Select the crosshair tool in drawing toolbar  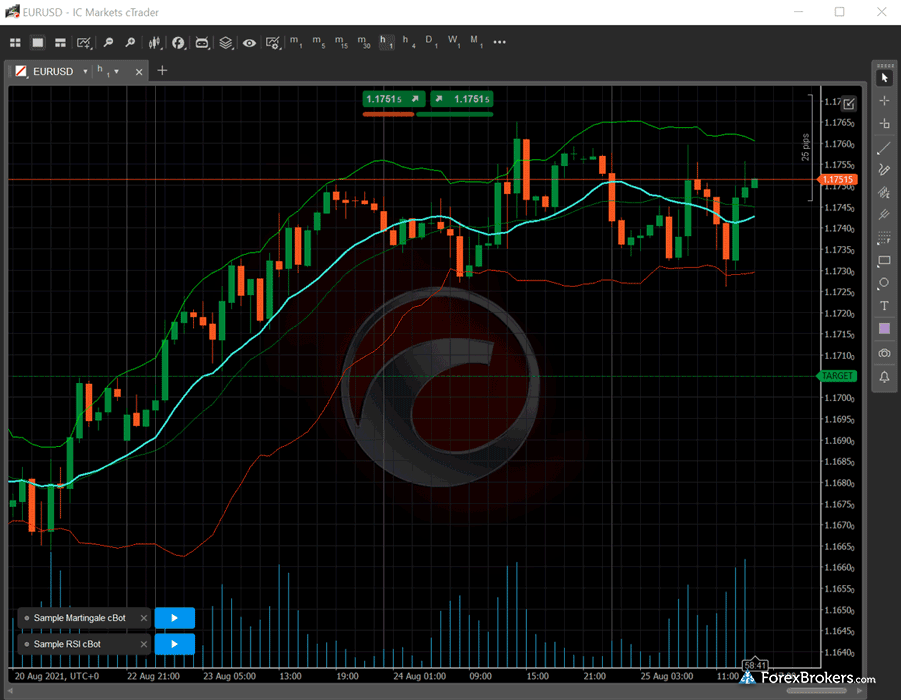click(x=884, y=101)
